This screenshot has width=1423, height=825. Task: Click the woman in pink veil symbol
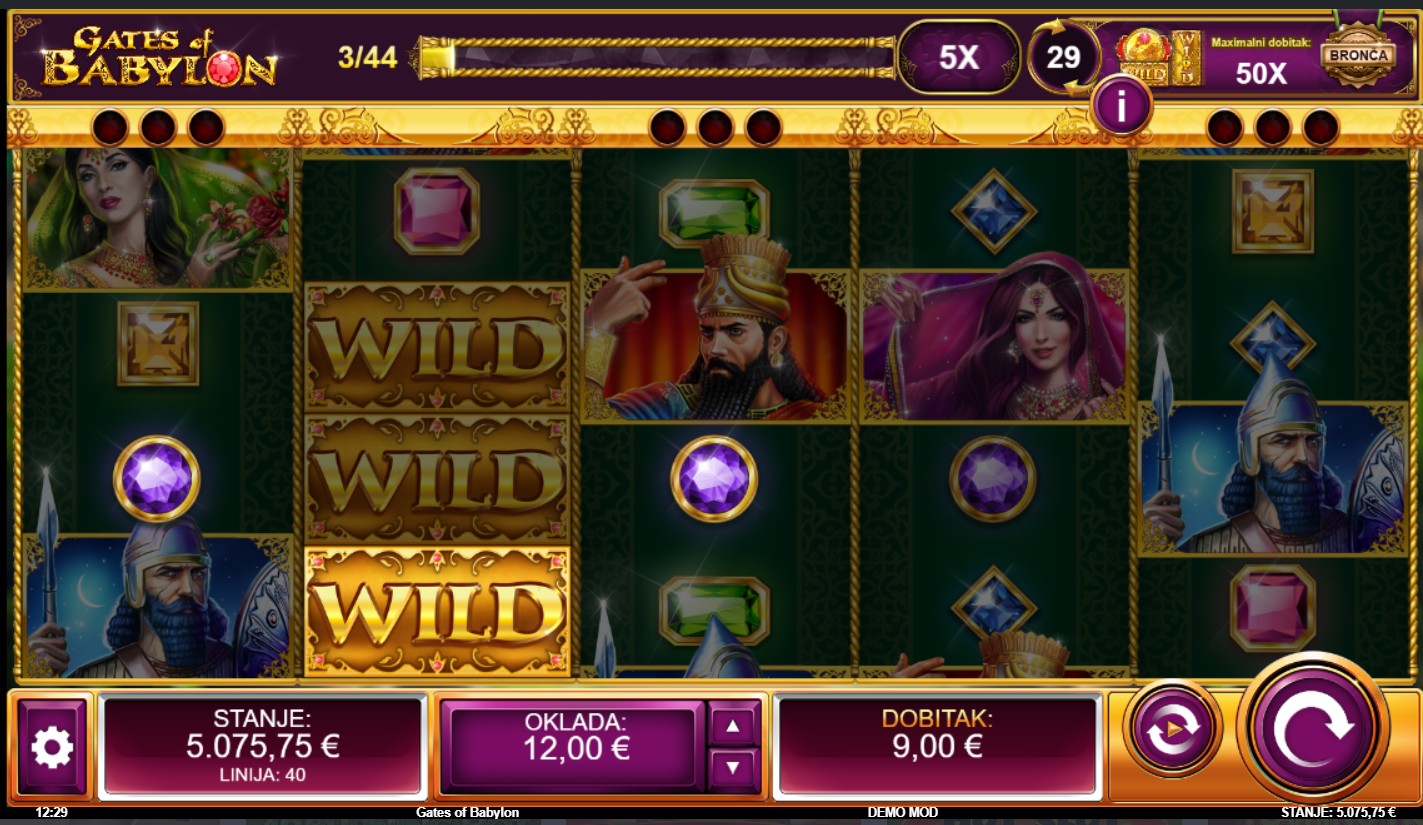click(993, 346)
